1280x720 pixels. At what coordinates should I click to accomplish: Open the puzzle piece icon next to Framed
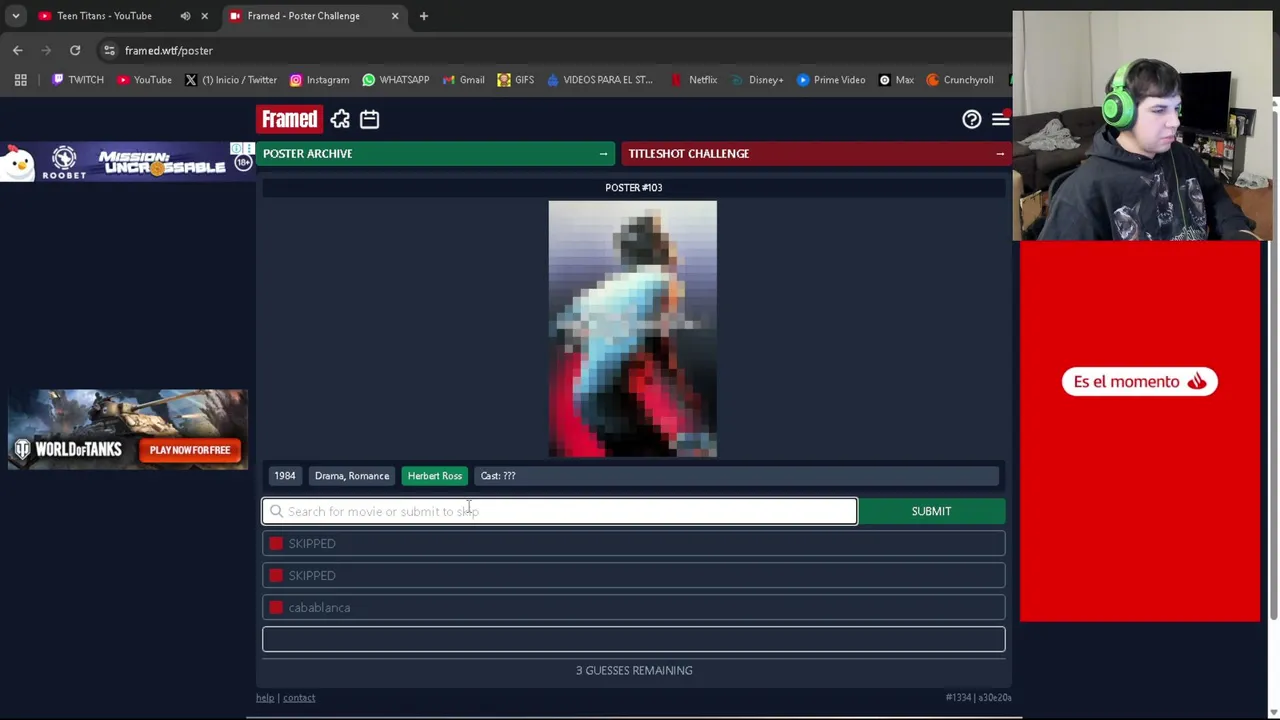(x=340, y=119)
